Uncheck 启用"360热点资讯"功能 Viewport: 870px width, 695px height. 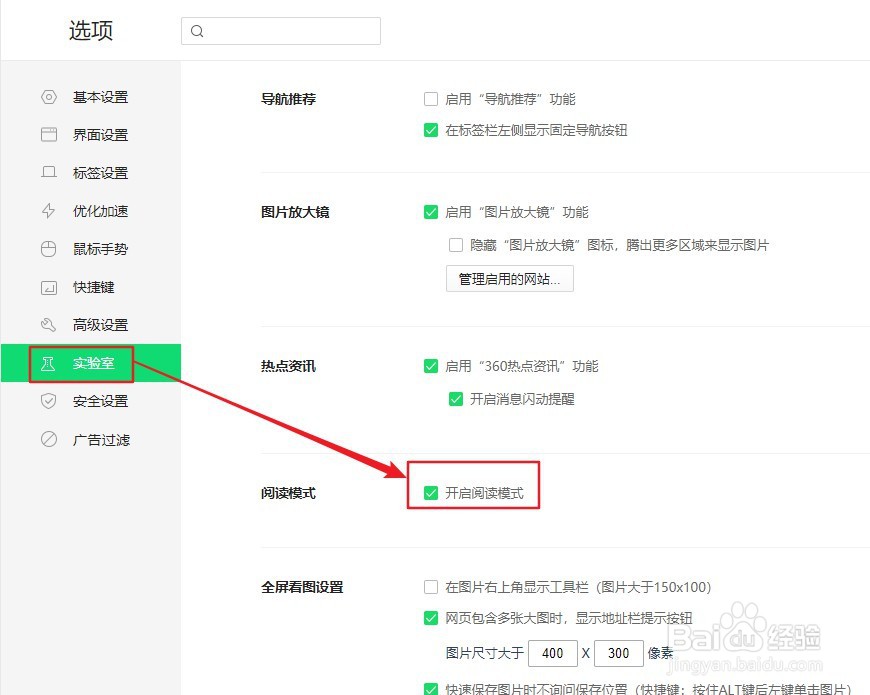[x=431, y=366]
